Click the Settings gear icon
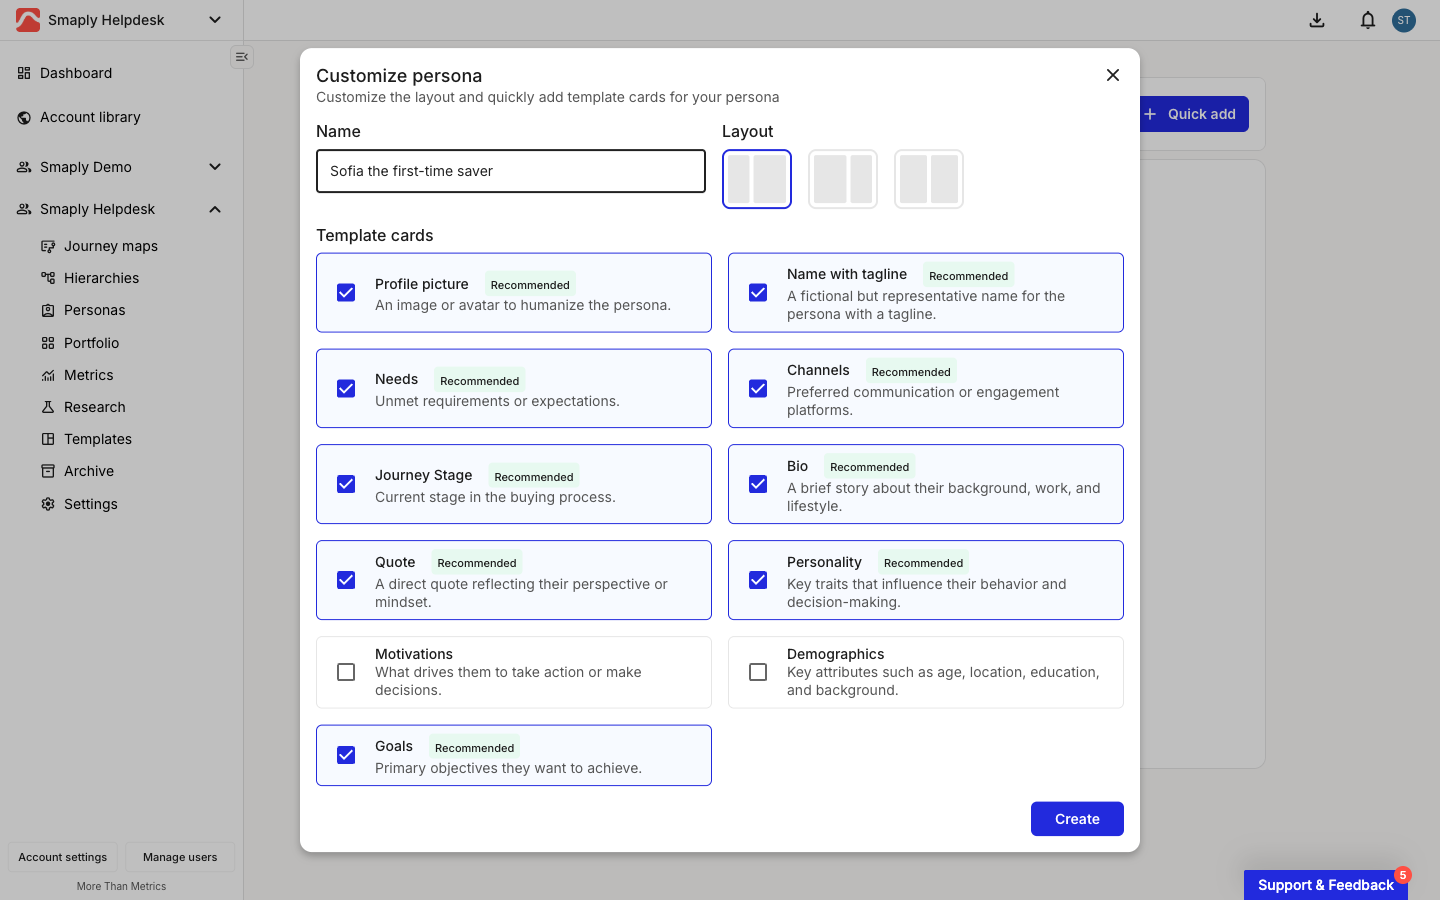1440x900 pixels. 48,504
